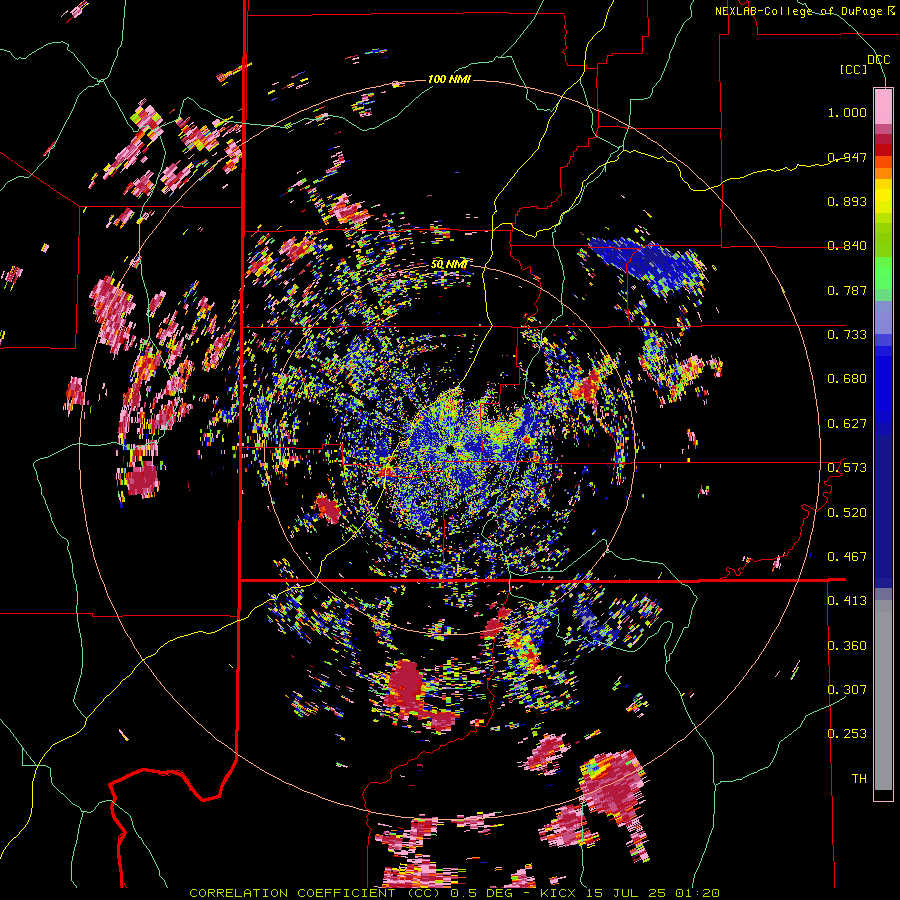Select the 0.573 scale value
Image resolution: width=900 pixels, height=900 pixels.
point(847,468)
